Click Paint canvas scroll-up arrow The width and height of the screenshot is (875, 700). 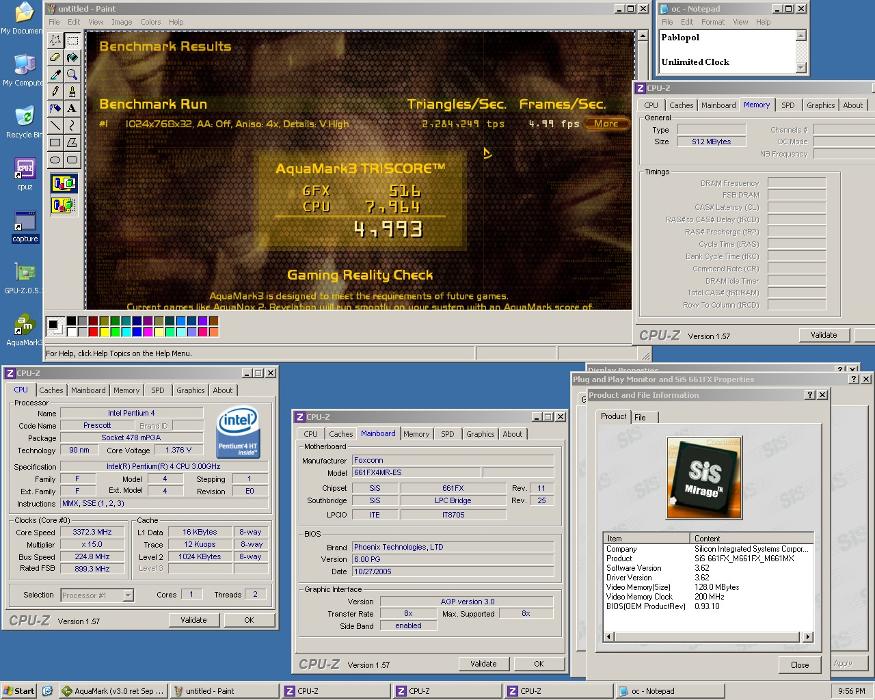click(642, 35)
